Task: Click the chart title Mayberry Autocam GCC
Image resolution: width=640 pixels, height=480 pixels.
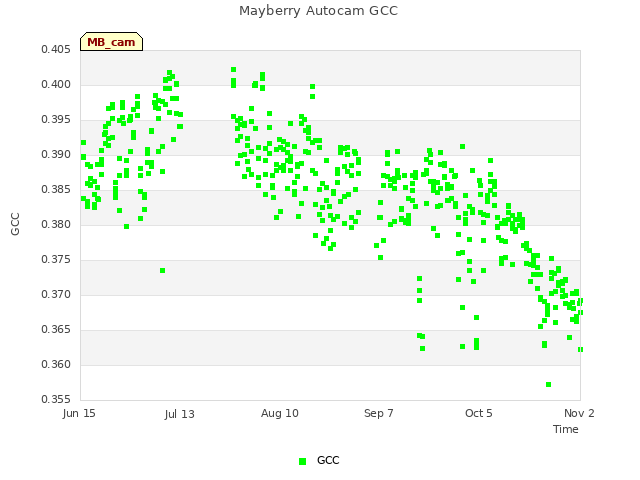Action: 318,11
